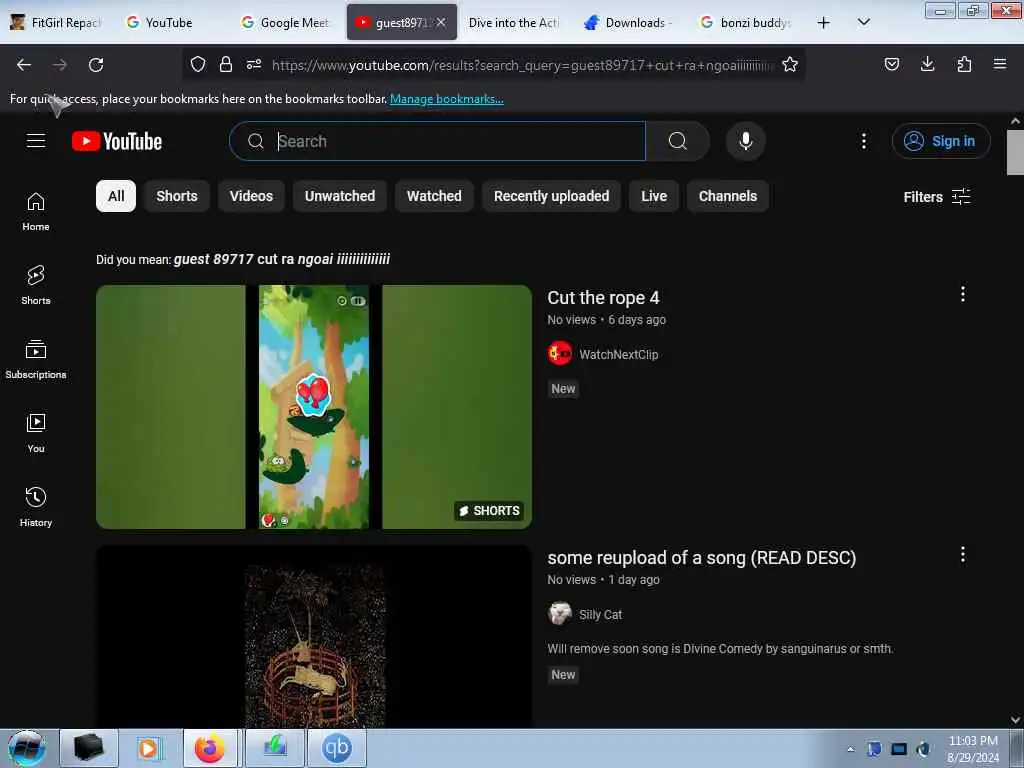This screenshot has height=768, width=1024.
Task: Open the extensions puzzle icon
Action: point(964,64)
